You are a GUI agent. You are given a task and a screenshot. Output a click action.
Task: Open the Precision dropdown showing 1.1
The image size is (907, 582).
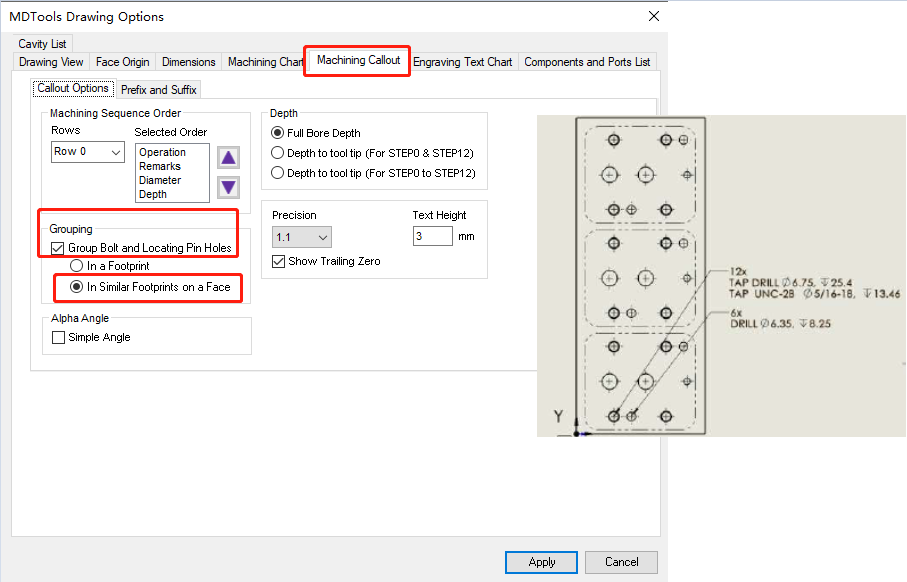click(x=301, y=237)
